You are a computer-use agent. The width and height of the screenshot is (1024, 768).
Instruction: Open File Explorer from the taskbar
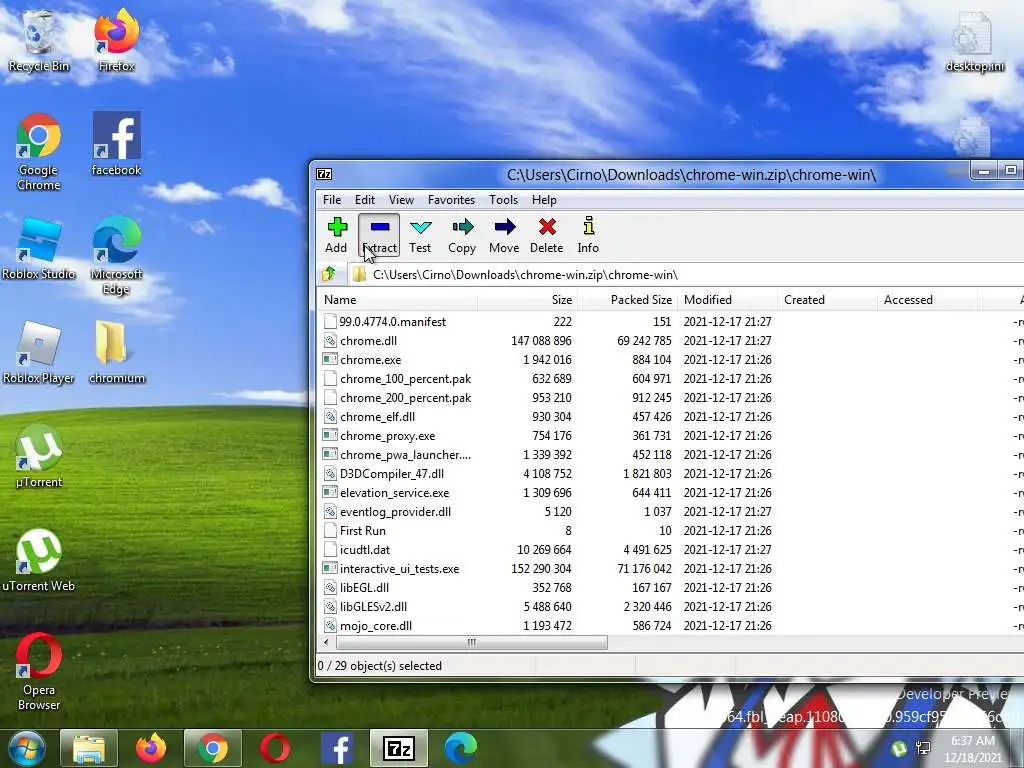pyautogui.click(x=89, y=748)
